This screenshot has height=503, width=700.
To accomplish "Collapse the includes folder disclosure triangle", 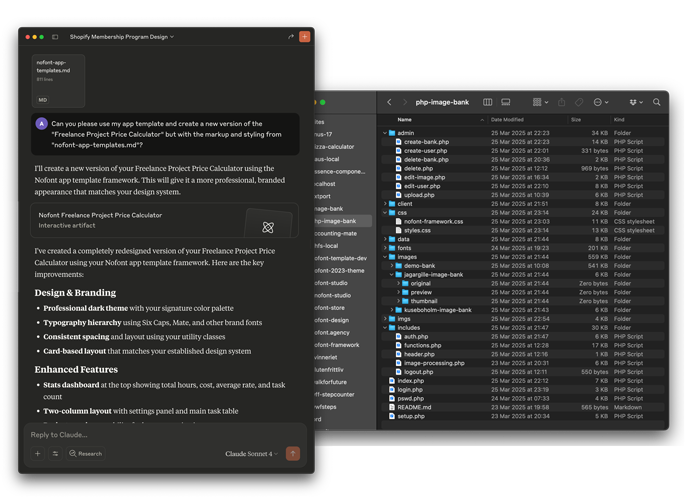I will click(x=385, y=328).
